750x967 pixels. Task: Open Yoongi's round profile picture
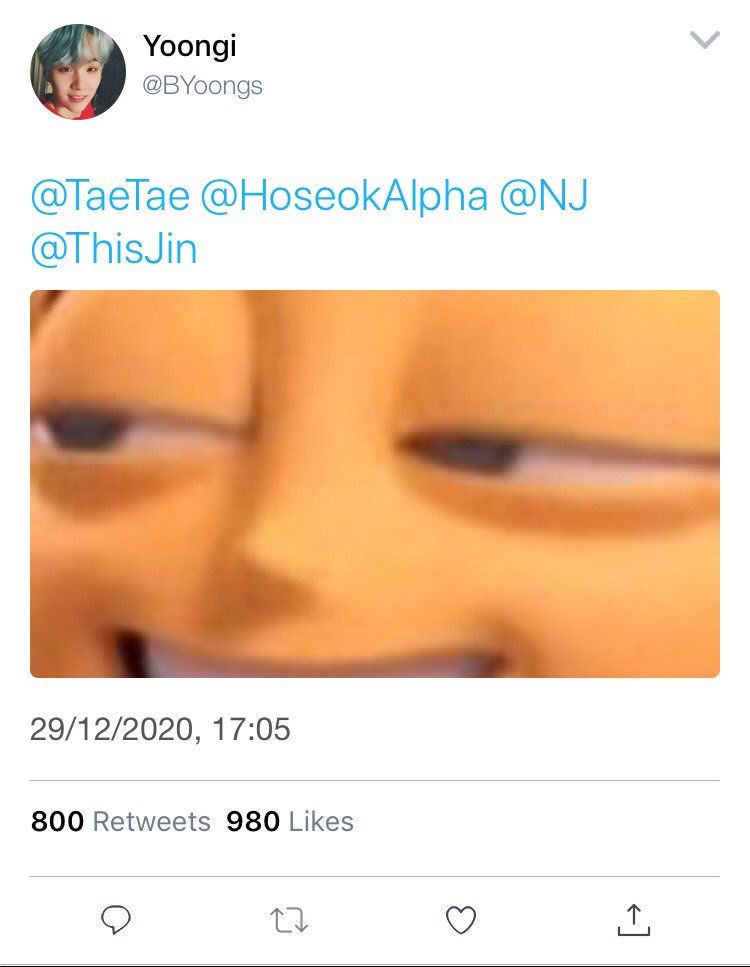coord(78,72)
